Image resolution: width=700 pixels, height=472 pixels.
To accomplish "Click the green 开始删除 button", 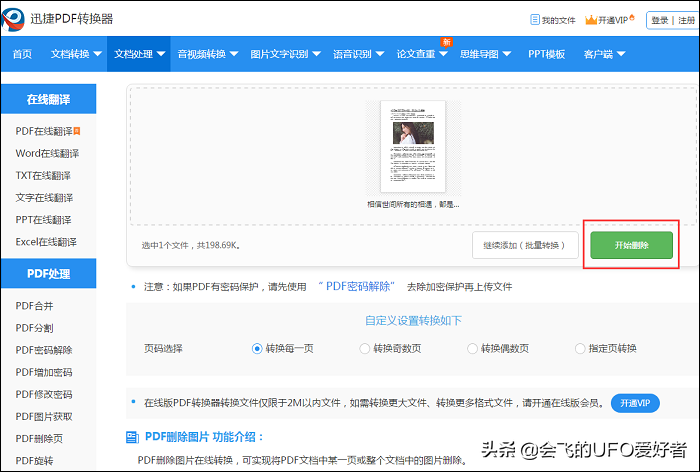I will tap(631, 245).
